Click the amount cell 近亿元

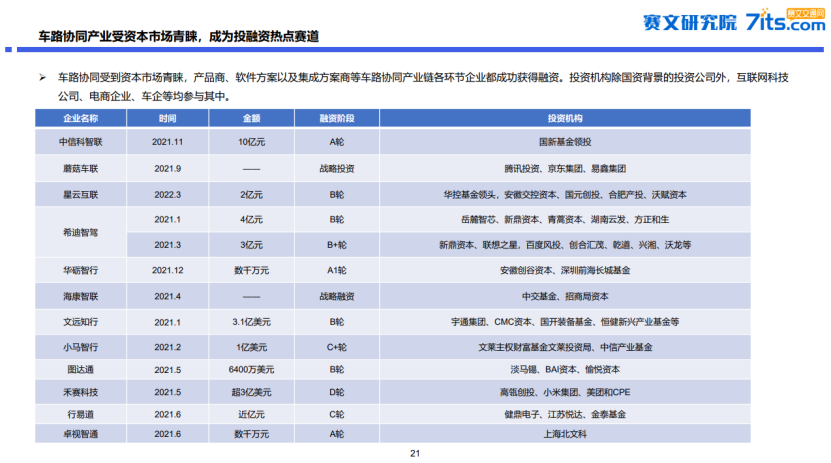251,414
